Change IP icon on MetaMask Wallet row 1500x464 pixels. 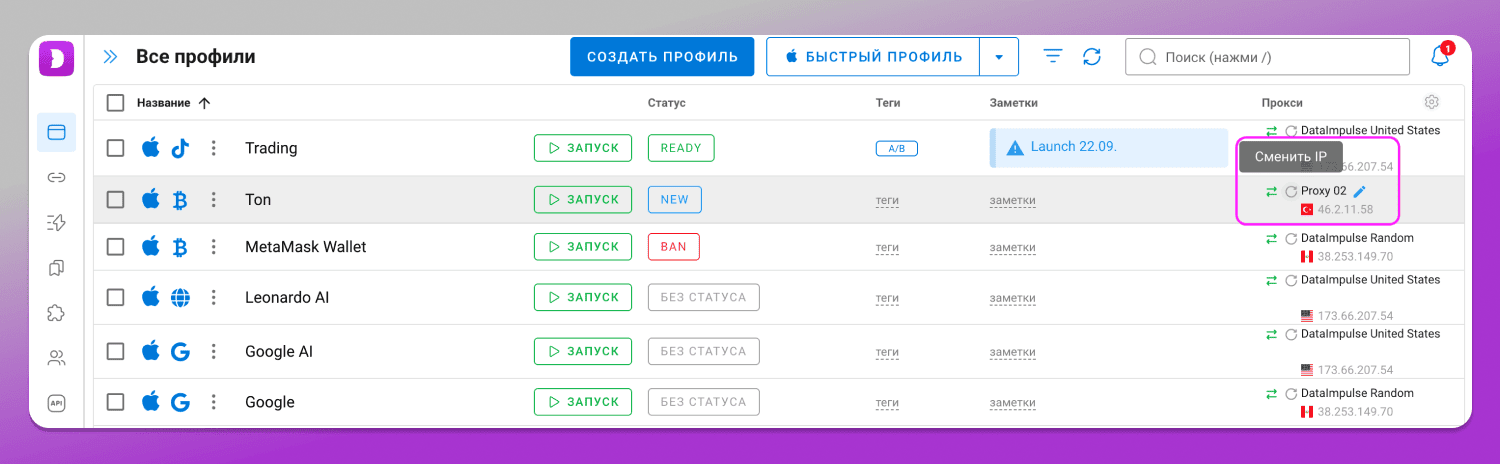pyautogui.click(x=1291, y=239)
